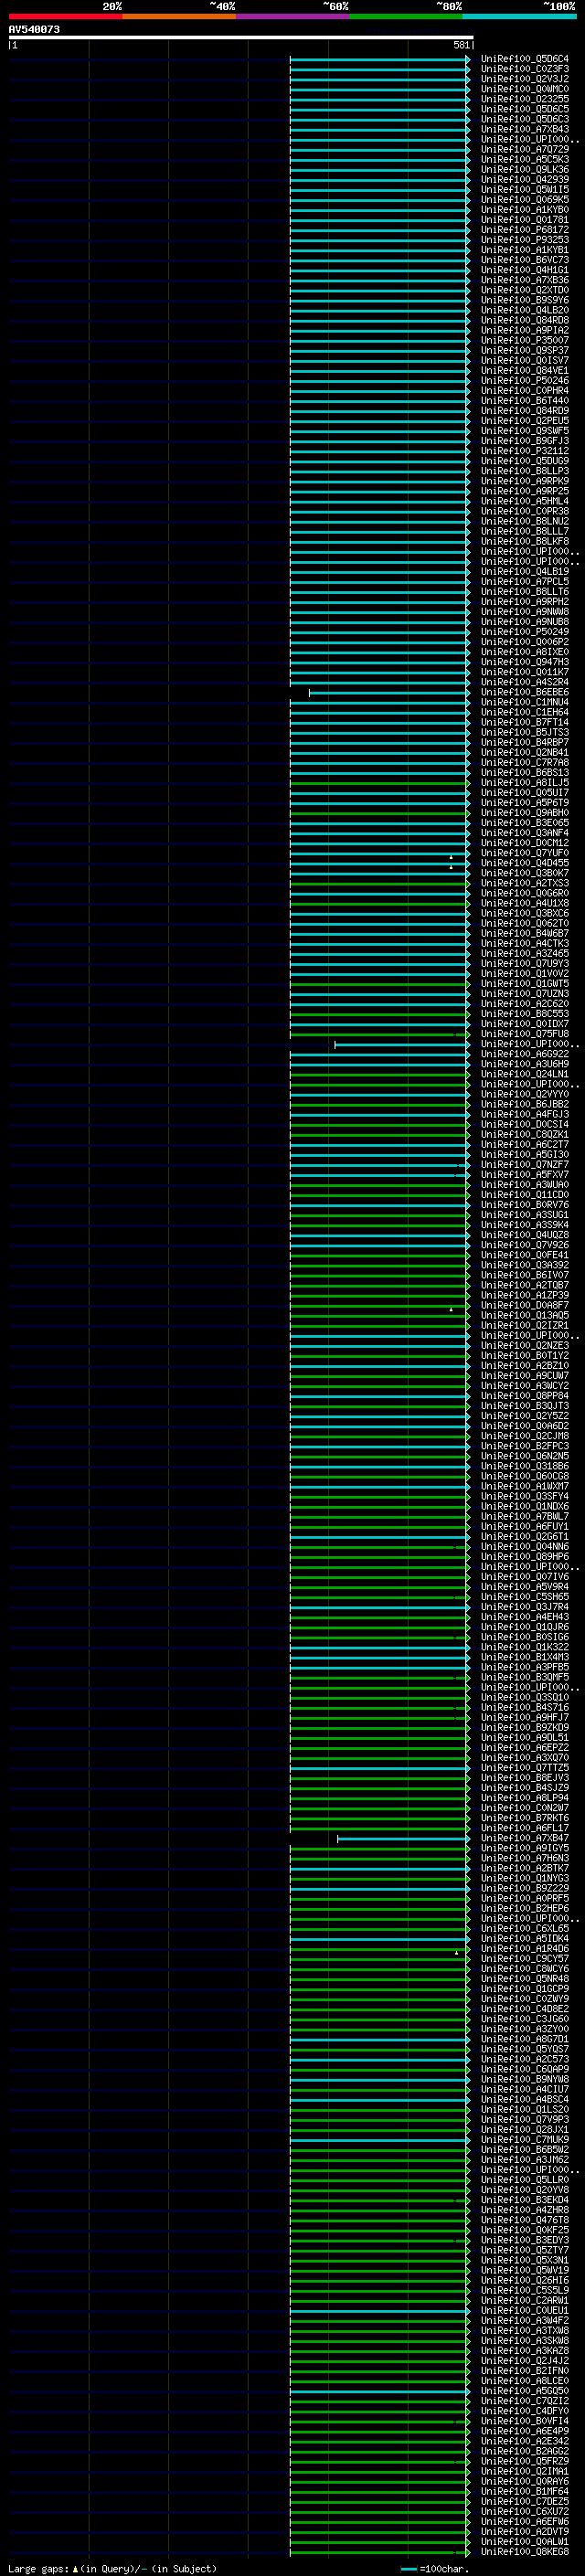Click the purple ~60% identity legend bar
Image resolution: width=585 pixels, height=2576 pixels.
pyautogui.click(x=293, y=16)
